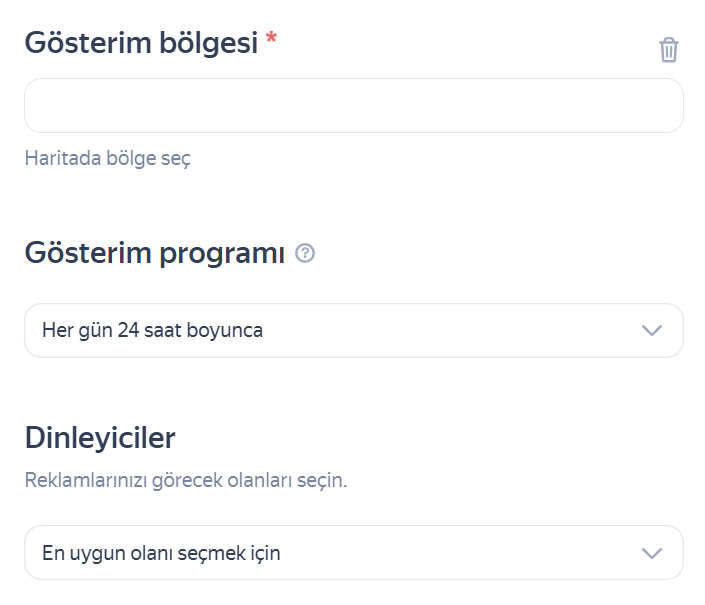
Task: Show the display schedule tooltip question mark
Action: [306, 254]
